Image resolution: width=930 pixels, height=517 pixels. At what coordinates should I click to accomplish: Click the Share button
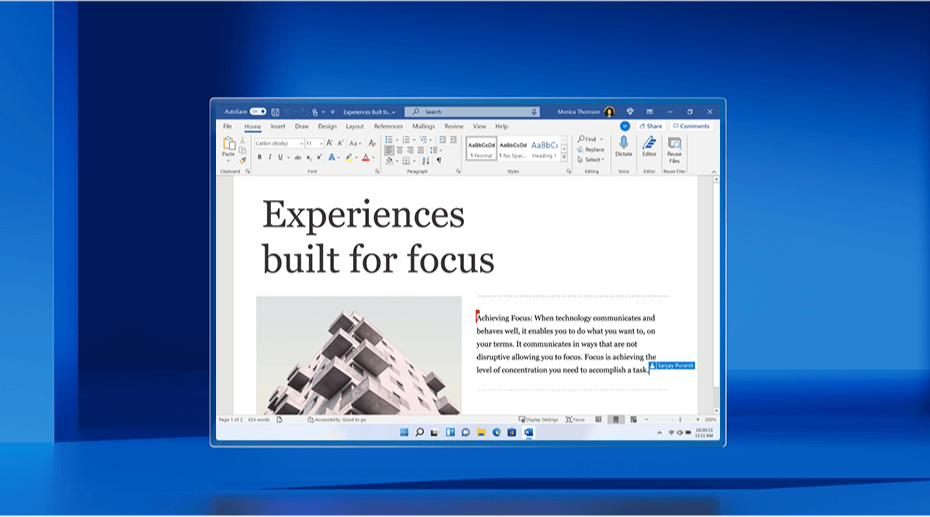click(x=653, y=127)
